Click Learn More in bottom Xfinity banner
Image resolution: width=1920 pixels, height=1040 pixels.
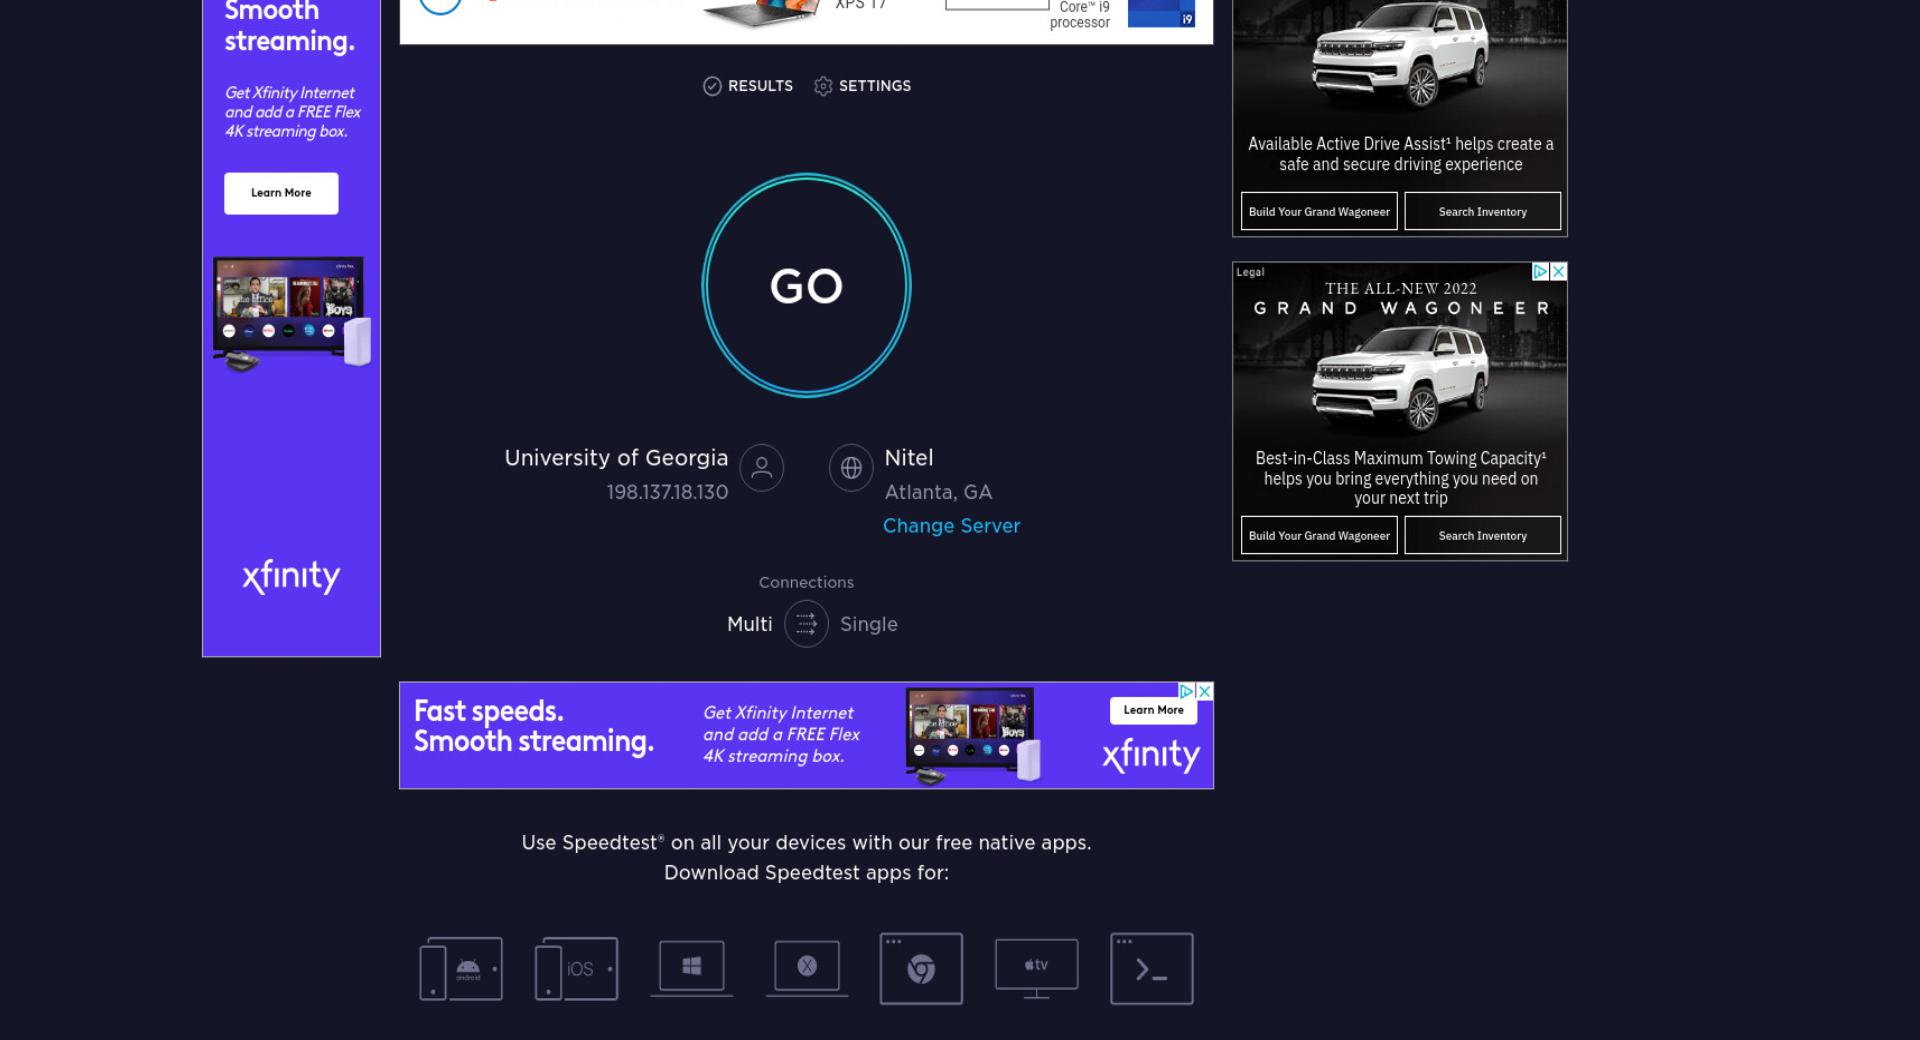tap(1153, 710)
